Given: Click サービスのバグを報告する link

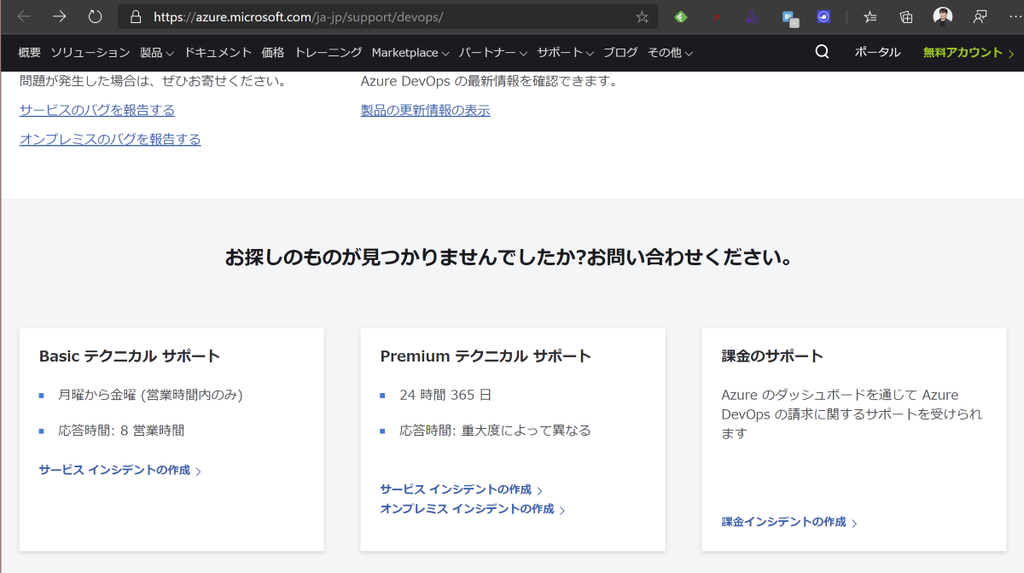Looking at the screenshot, I should point(97,110).
